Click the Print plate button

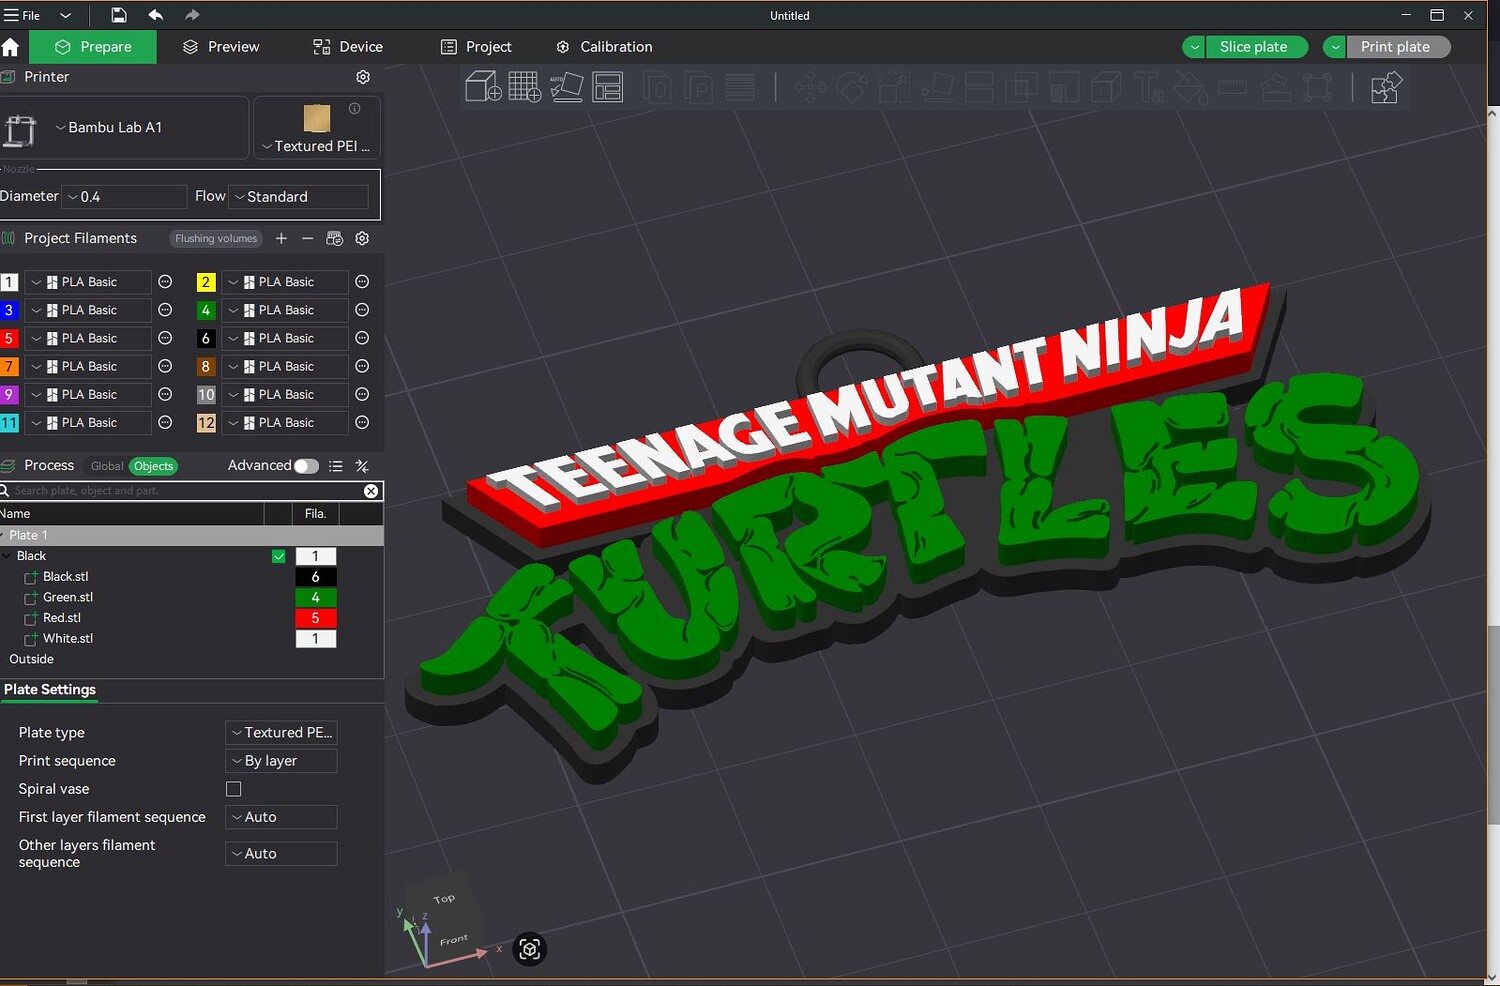pos(1398,47)
